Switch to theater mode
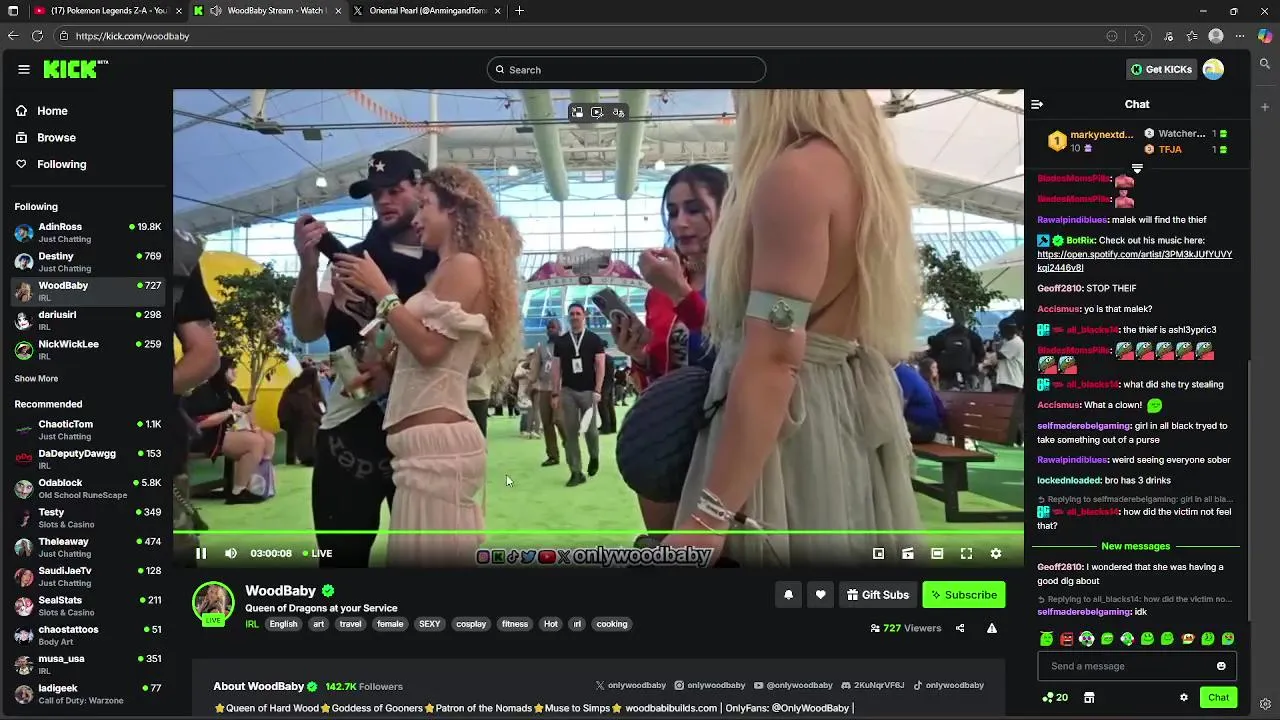 click(937, 553)
